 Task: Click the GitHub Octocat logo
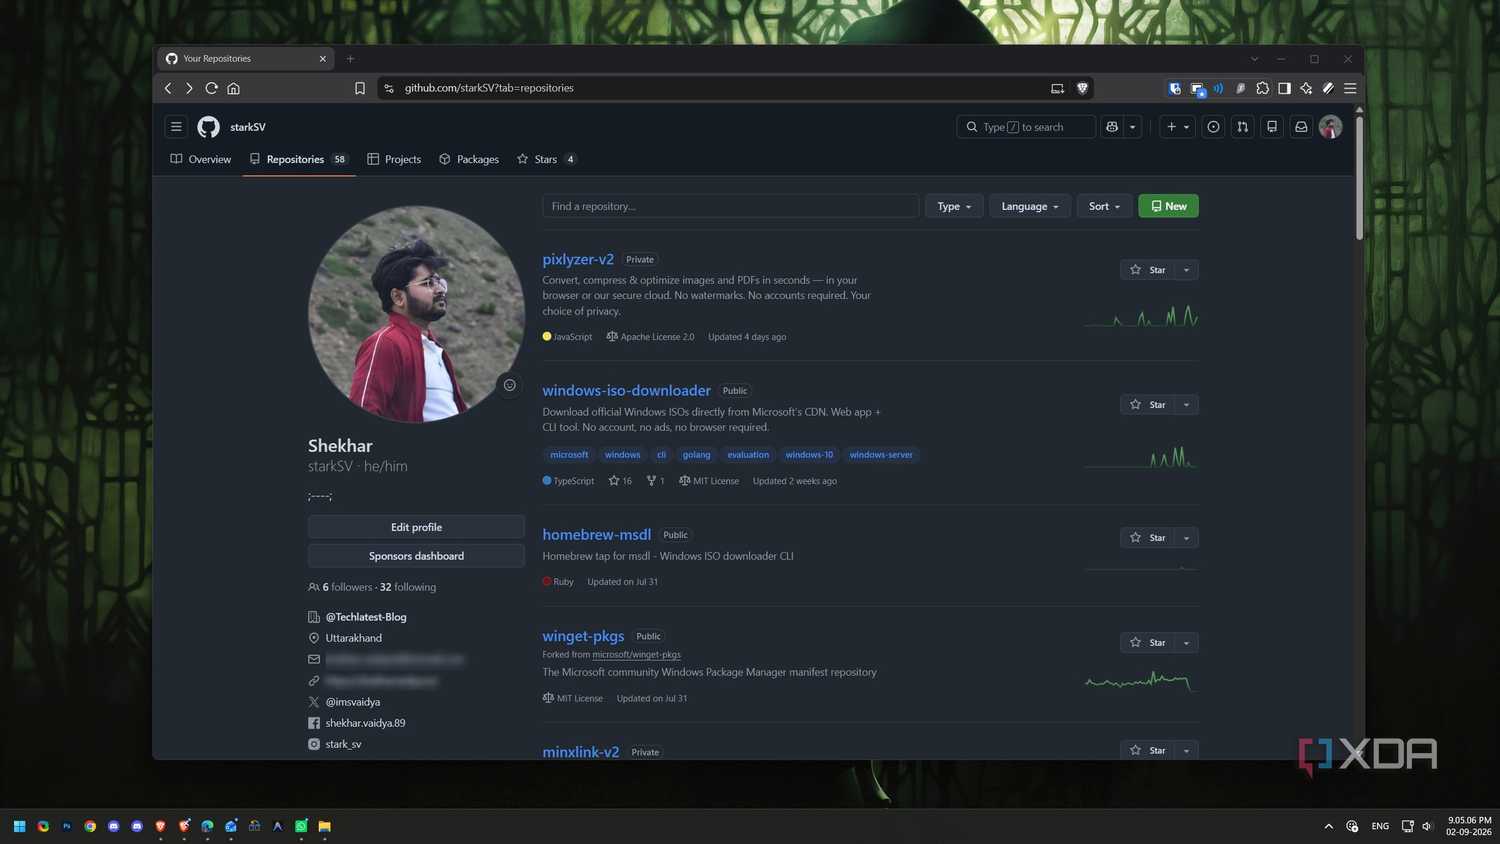coord(208,127)
